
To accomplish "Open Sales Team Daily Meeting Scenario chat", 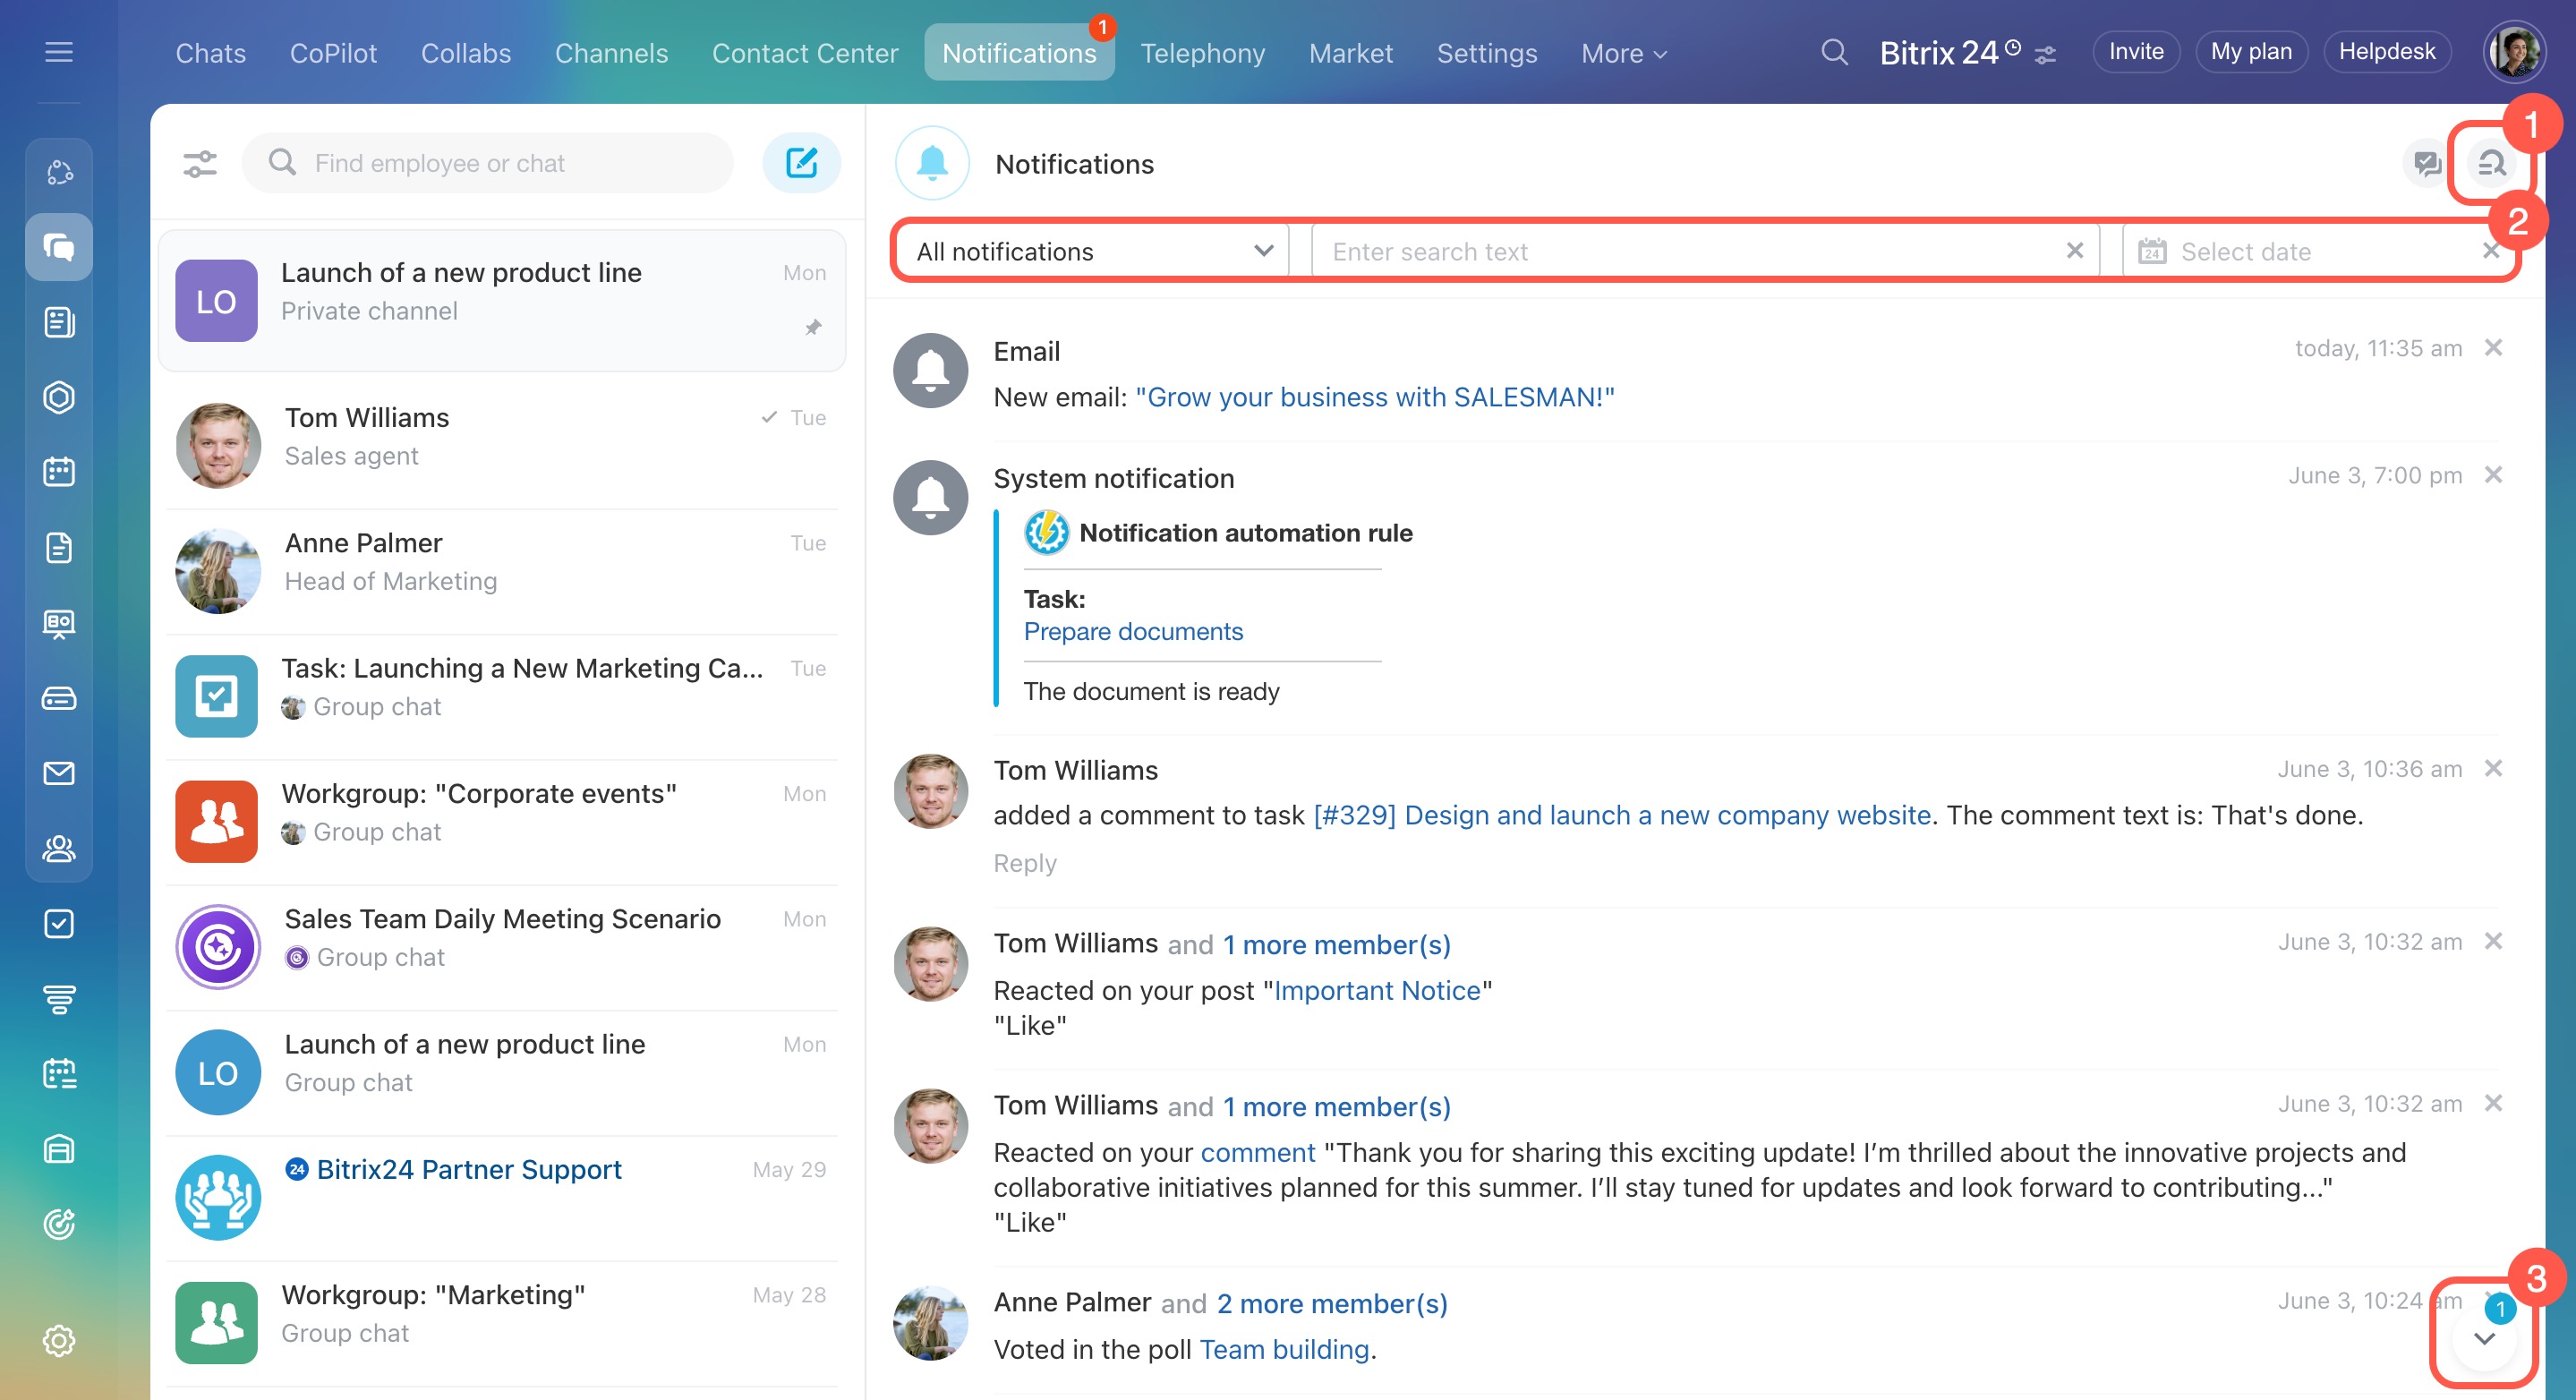I will [502, 946].
